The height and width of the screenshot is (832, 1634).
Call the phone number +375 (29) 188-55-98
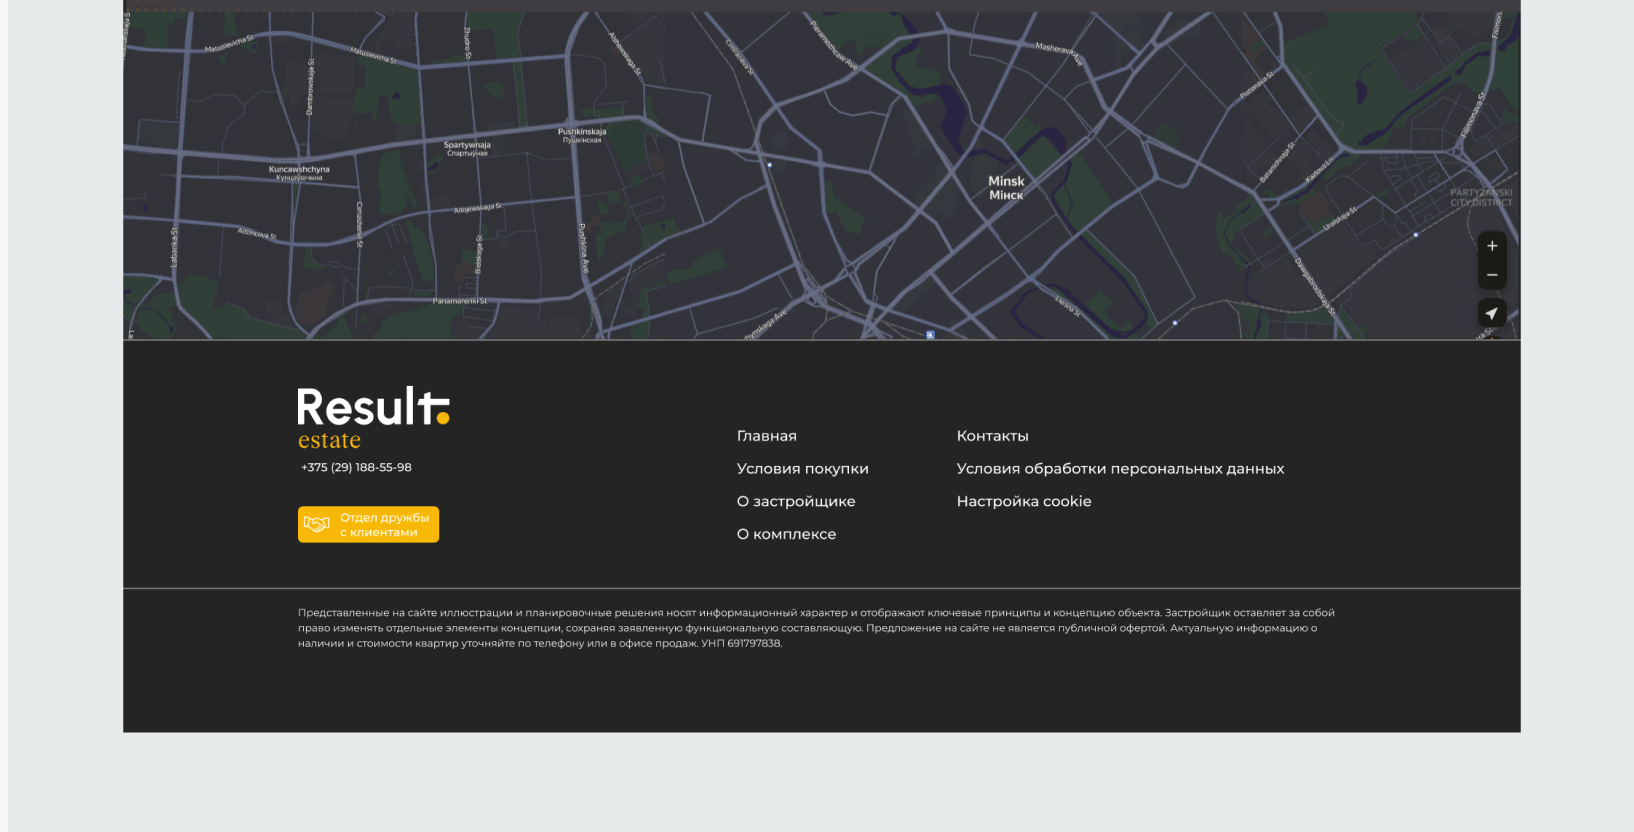[x=356, y=467]
